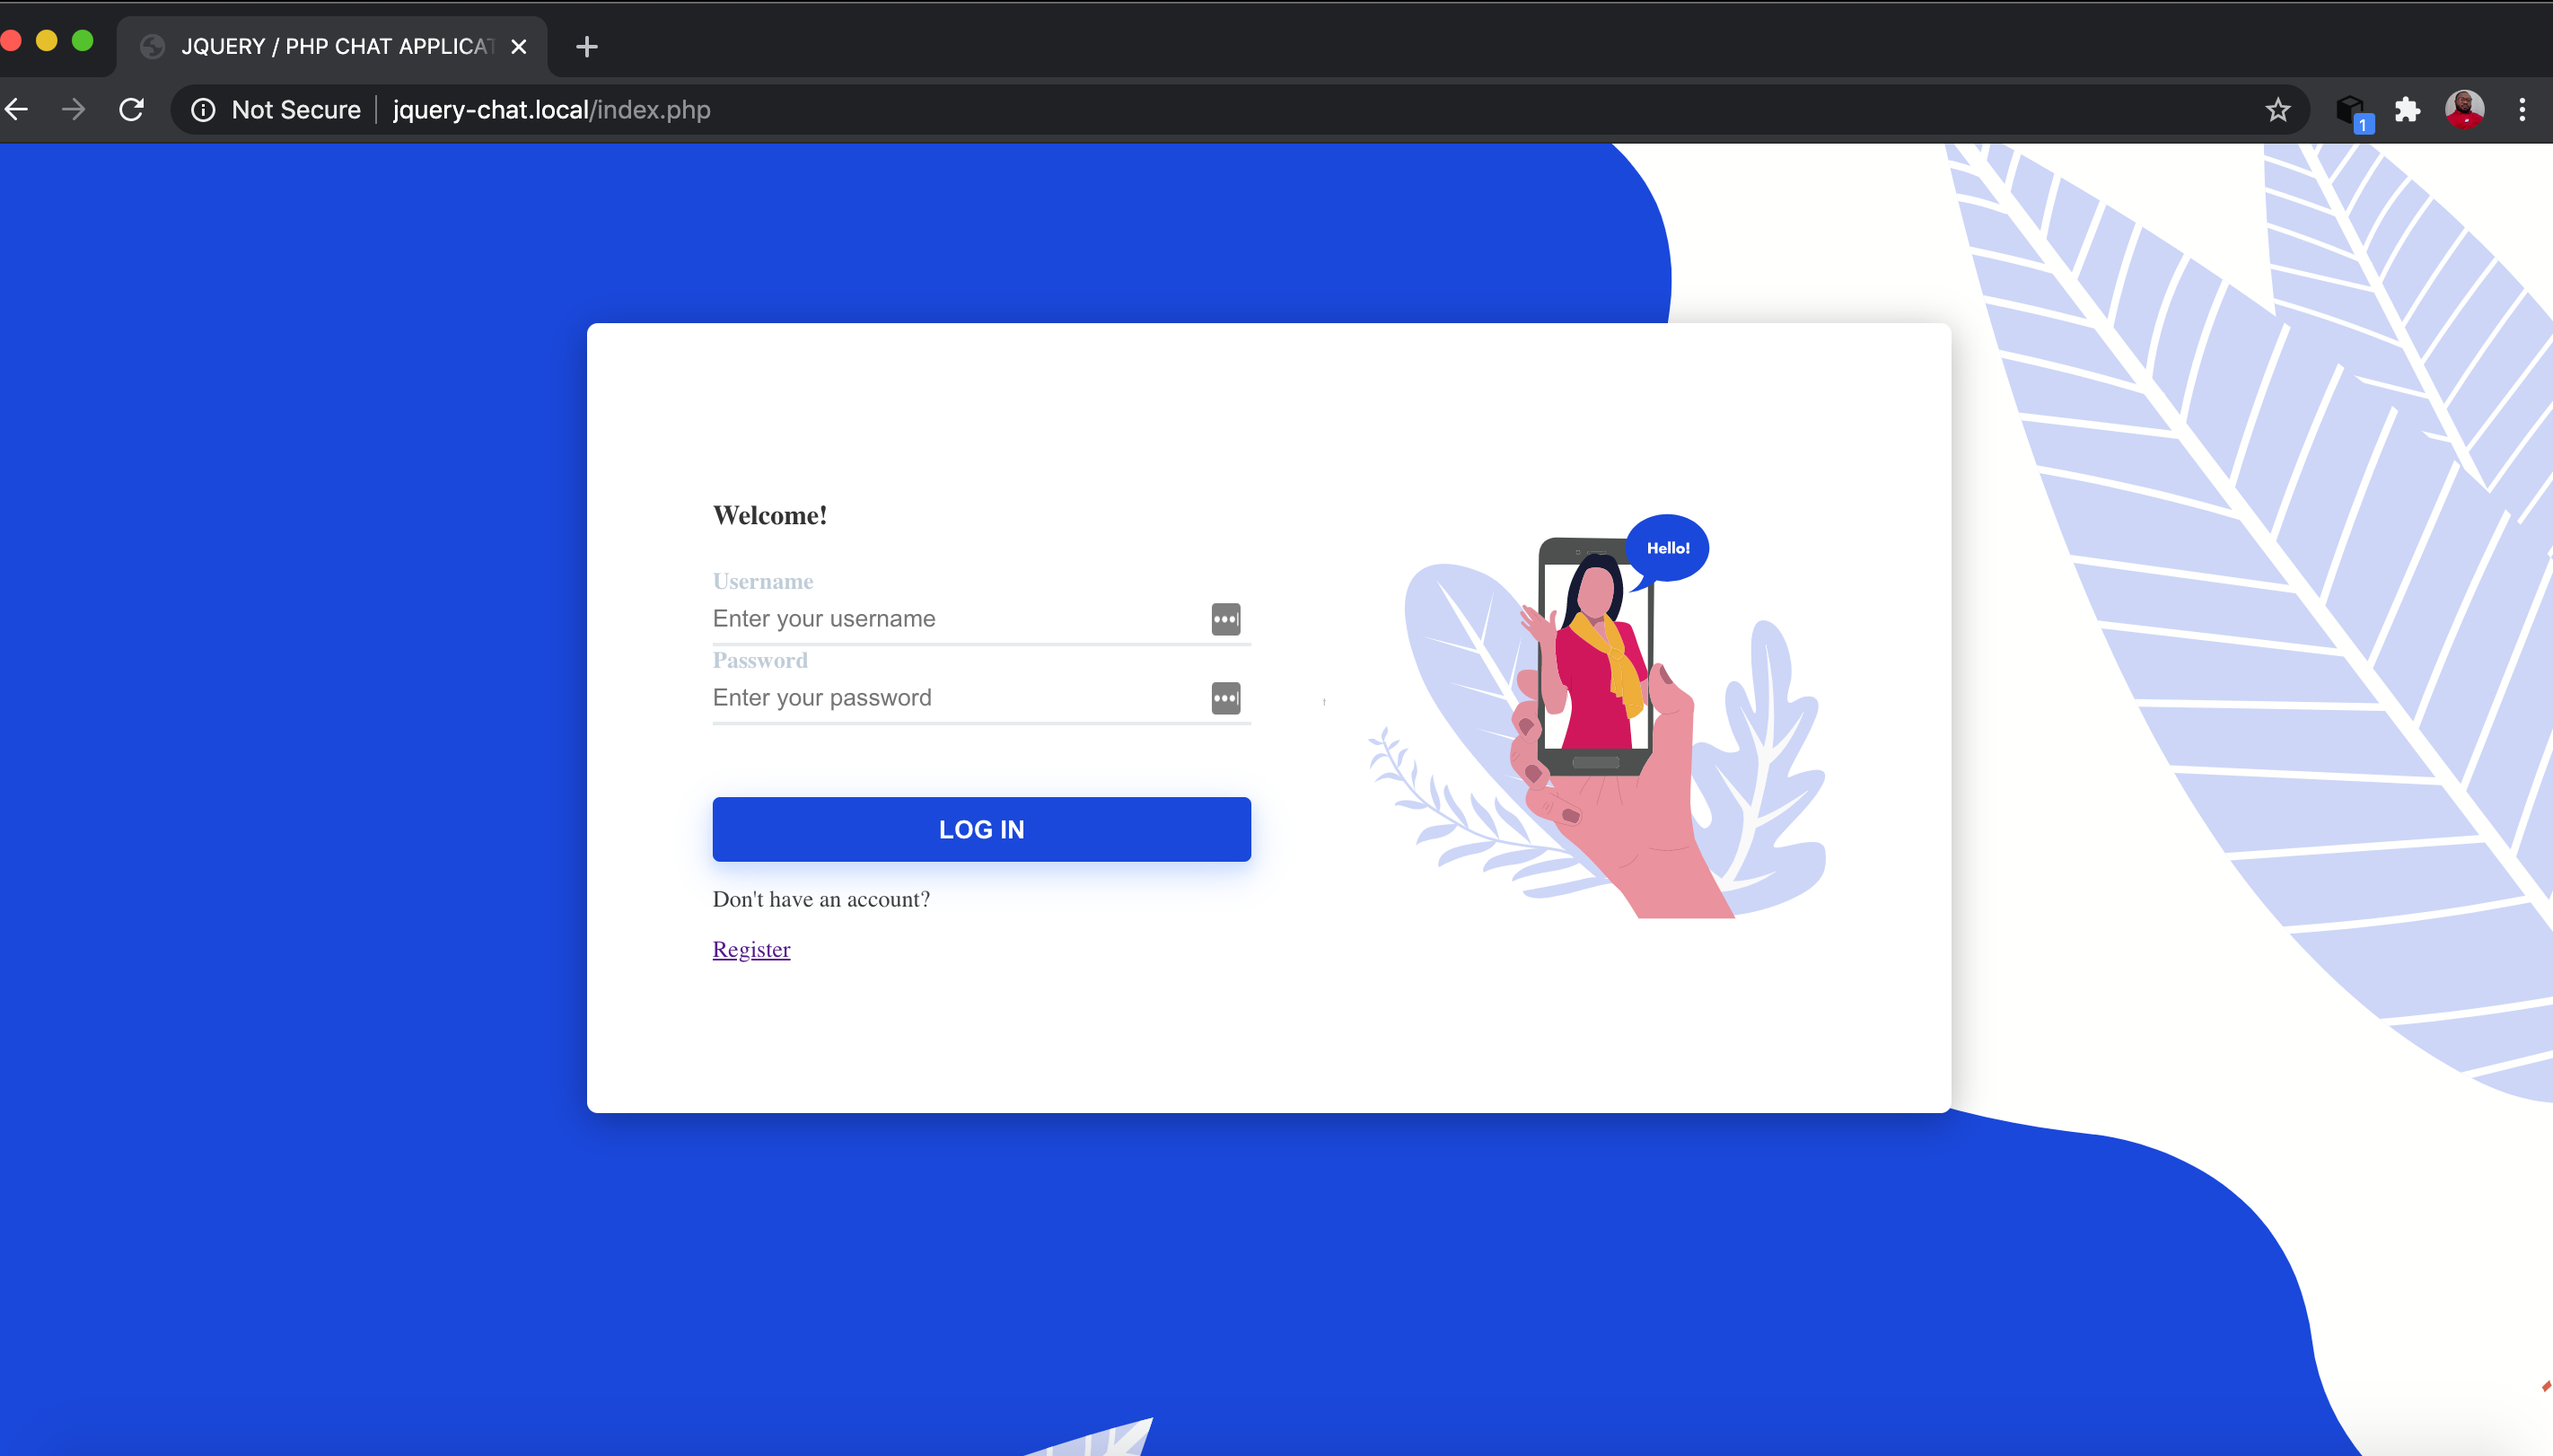Viewport: 2553px width, 1456px height.
Task: Click the Username label
Action: [762, 581]
